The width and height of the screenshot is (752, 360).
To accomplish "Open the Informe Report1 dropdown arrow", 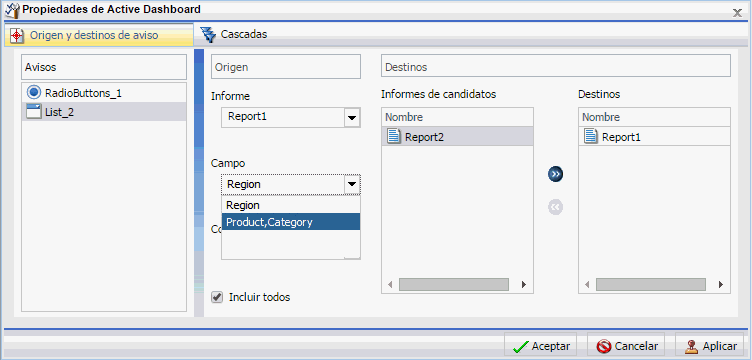I will tap(352, 117).
